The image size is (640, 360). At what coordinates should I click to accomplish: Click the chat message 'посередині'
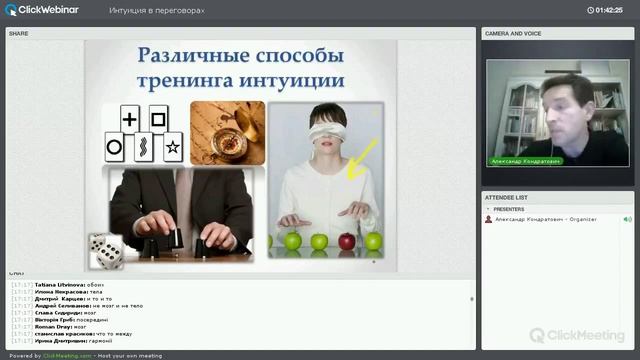point(60,320)
